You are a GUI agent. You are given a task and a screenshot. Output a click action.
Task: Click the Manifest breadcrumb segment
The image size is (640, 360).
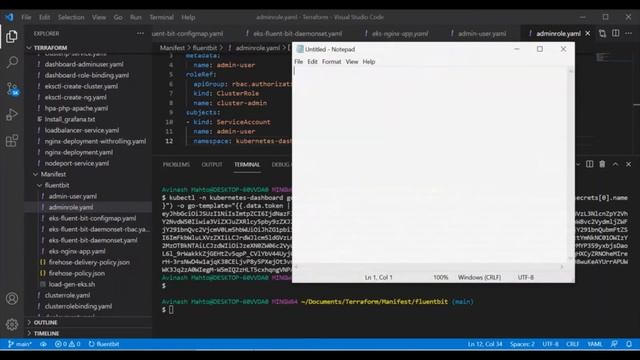click(172, 48)
